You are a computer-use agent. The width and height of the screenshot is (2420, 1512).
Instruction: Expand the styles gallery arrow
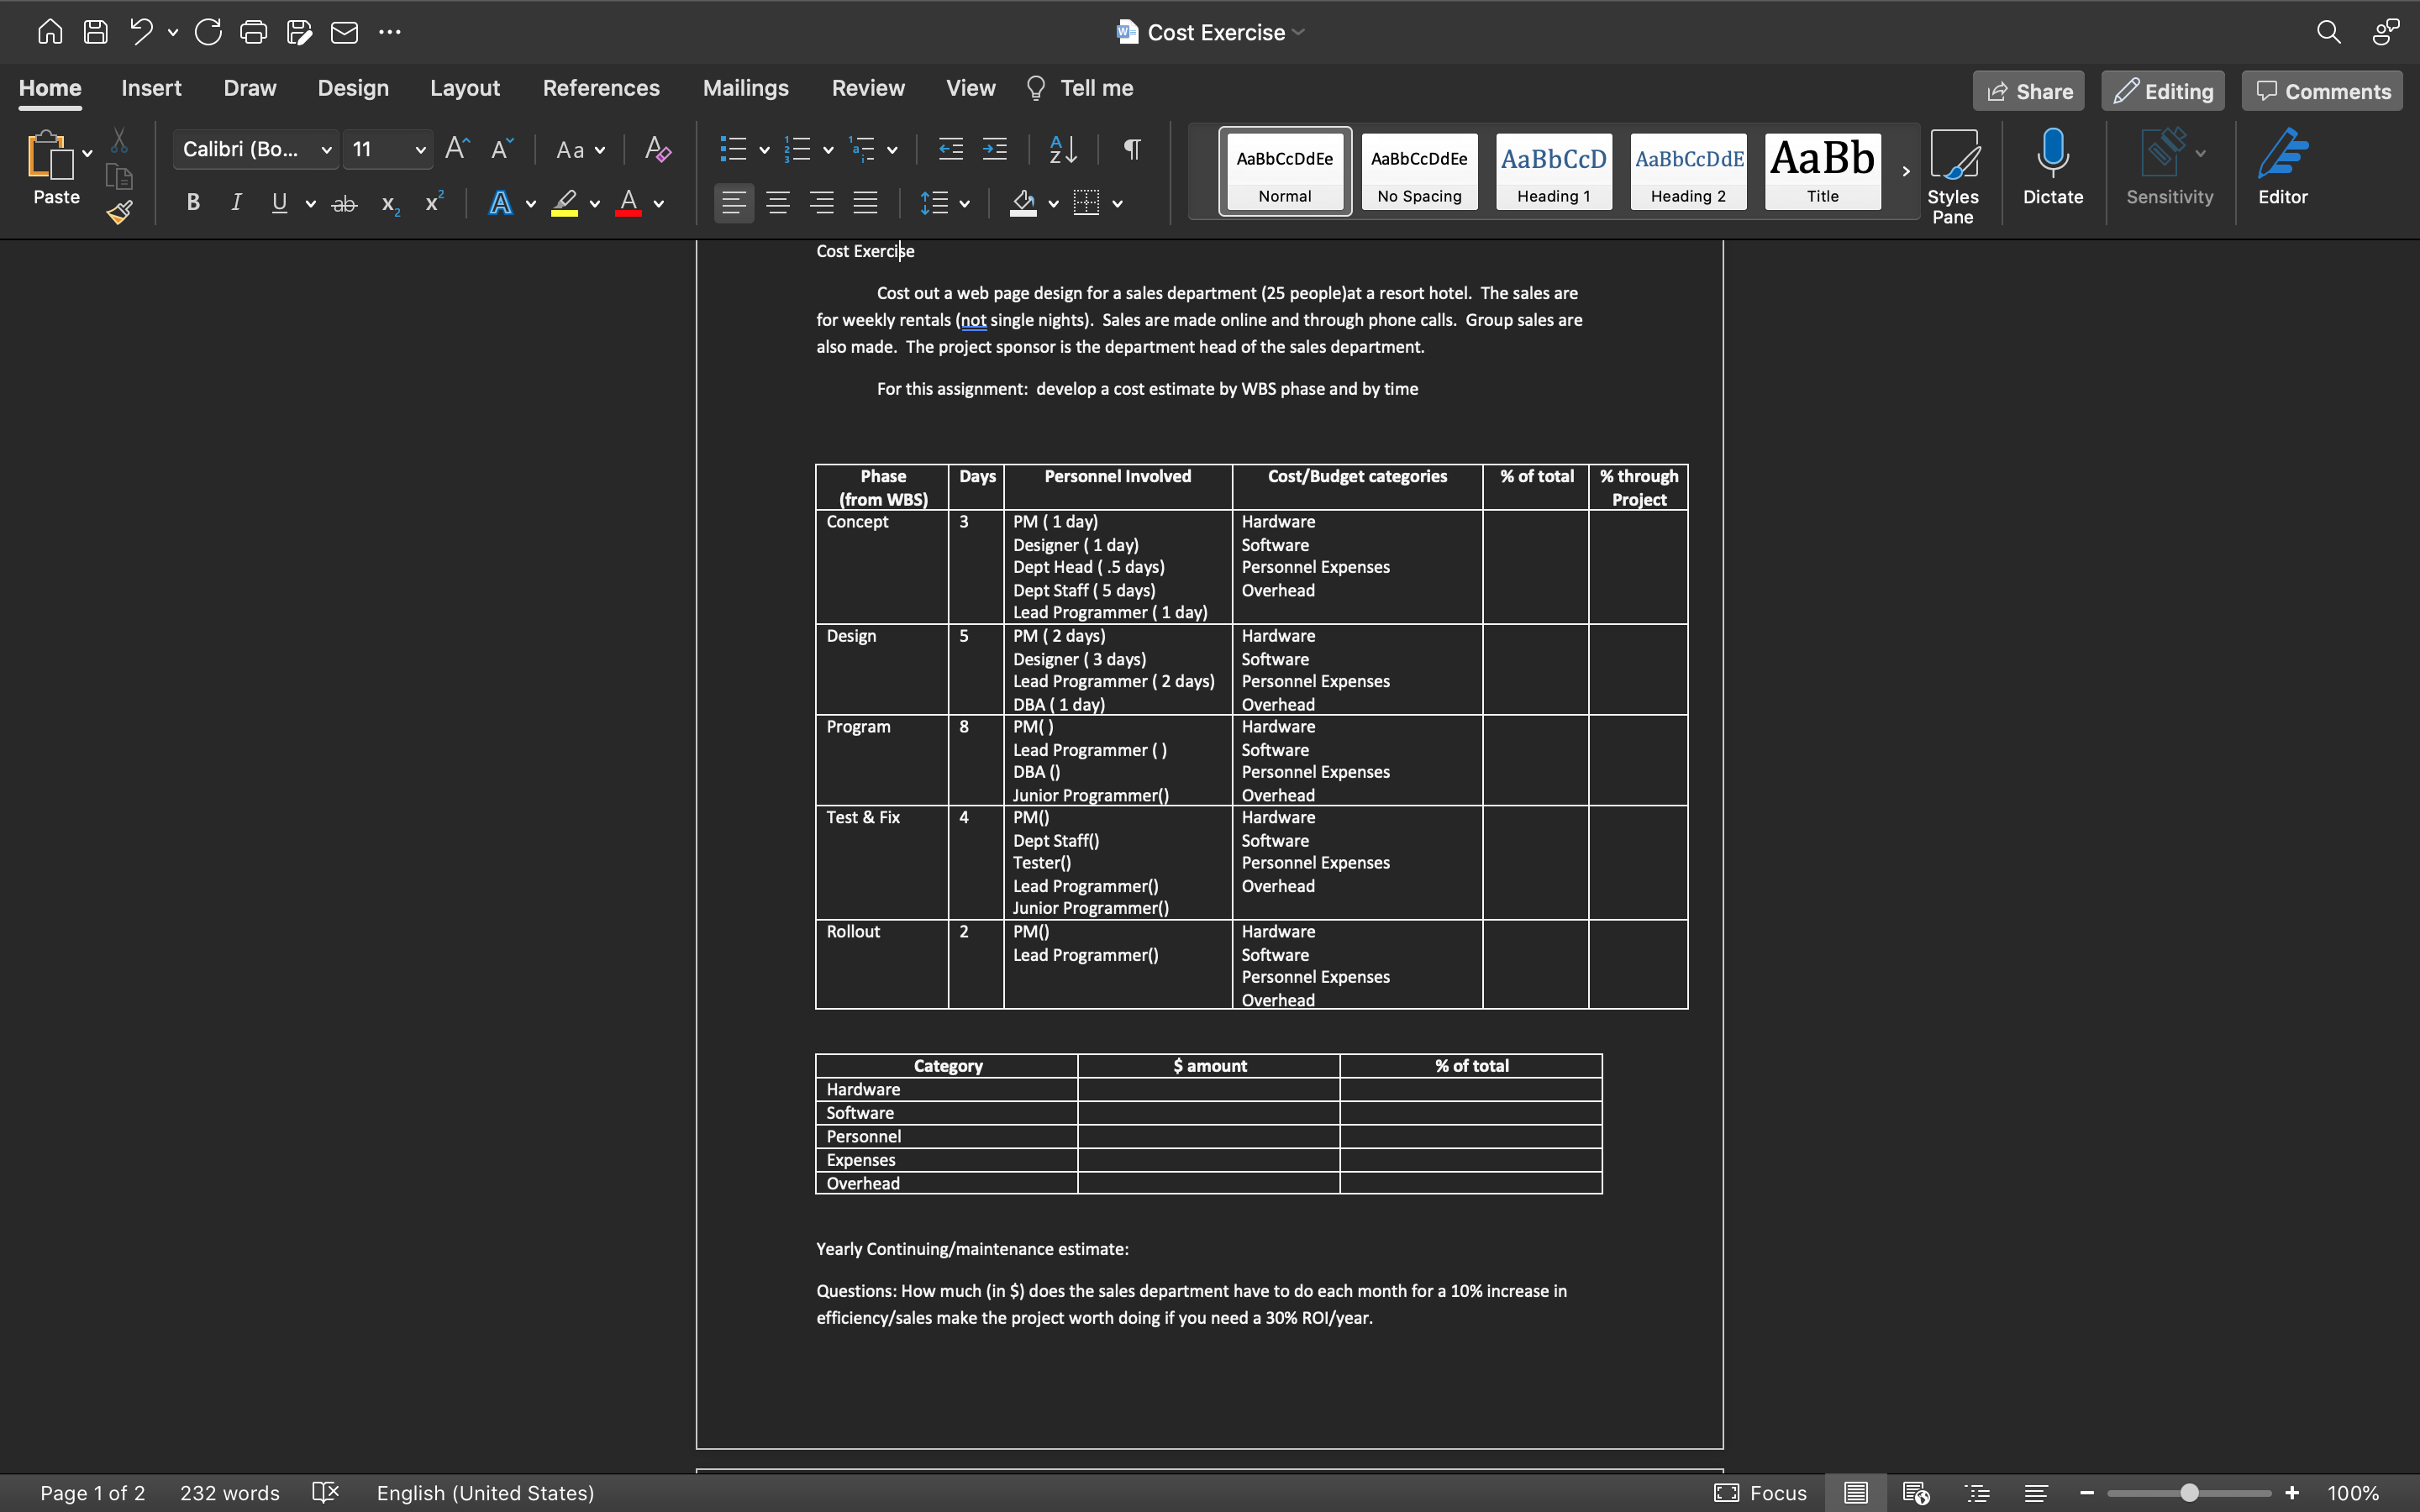1906,171
